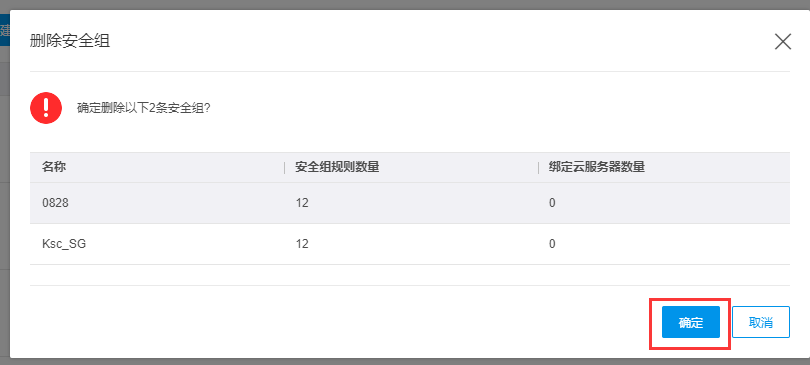Image resolution: width=810 pixels, height=365 pixels.
Task: Click rule count 12 in the Ksc_SG row
Action: 302,244
